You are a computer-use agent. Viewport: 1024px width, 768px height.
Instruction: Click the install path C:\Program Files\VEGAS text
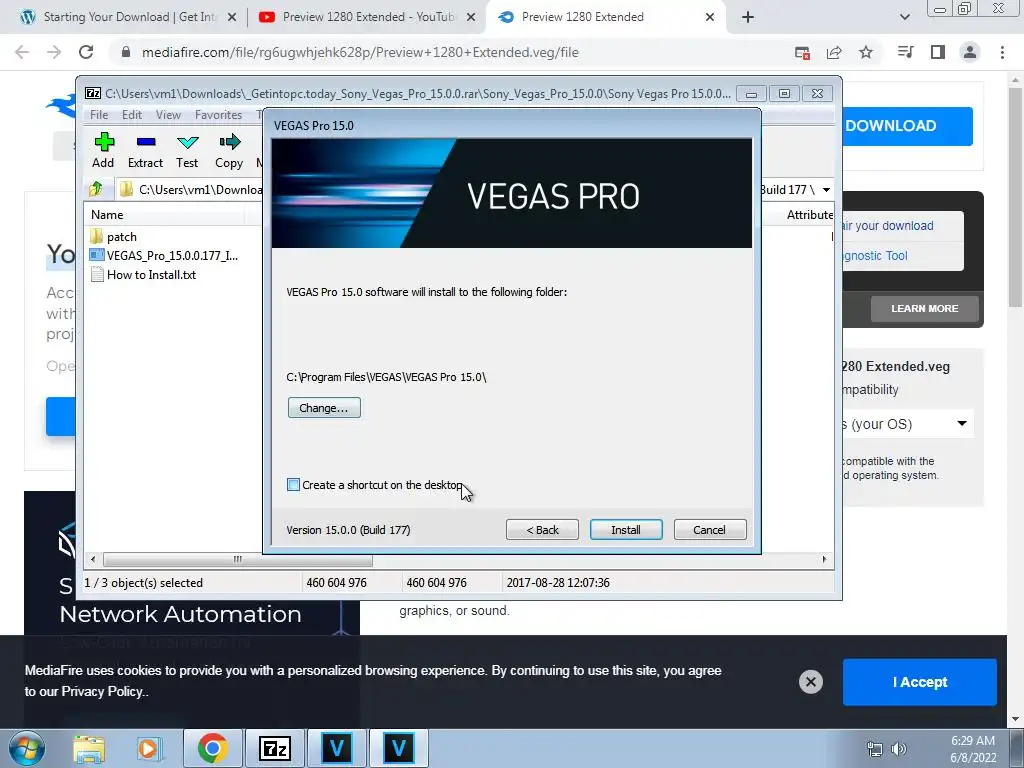(387, 377)
